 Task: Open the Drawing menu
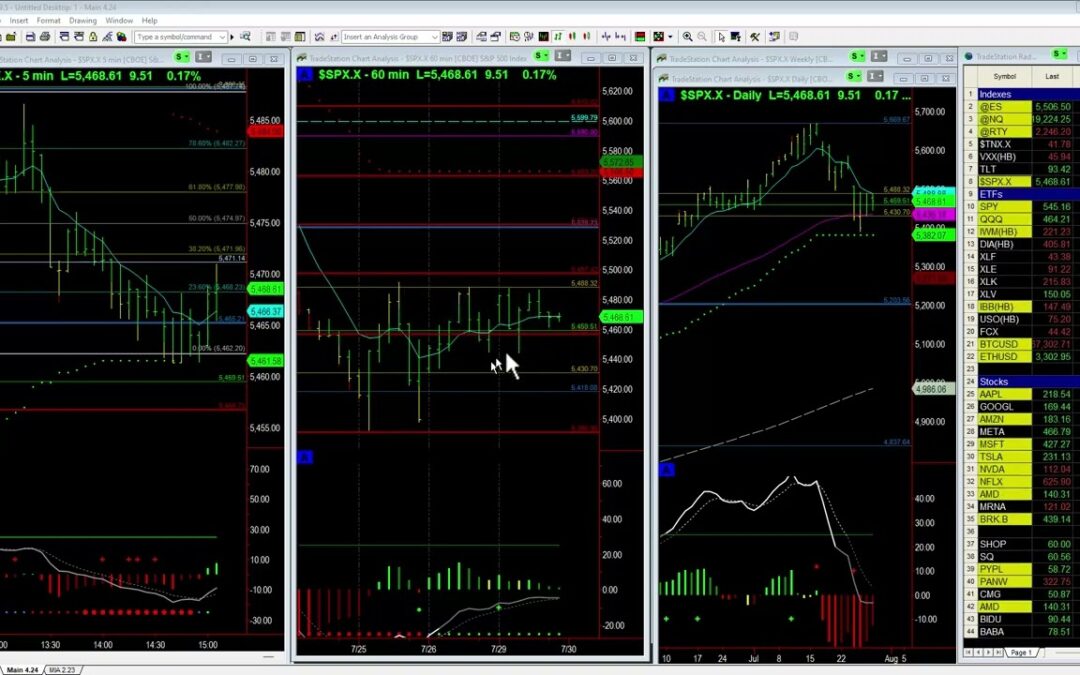82,20
